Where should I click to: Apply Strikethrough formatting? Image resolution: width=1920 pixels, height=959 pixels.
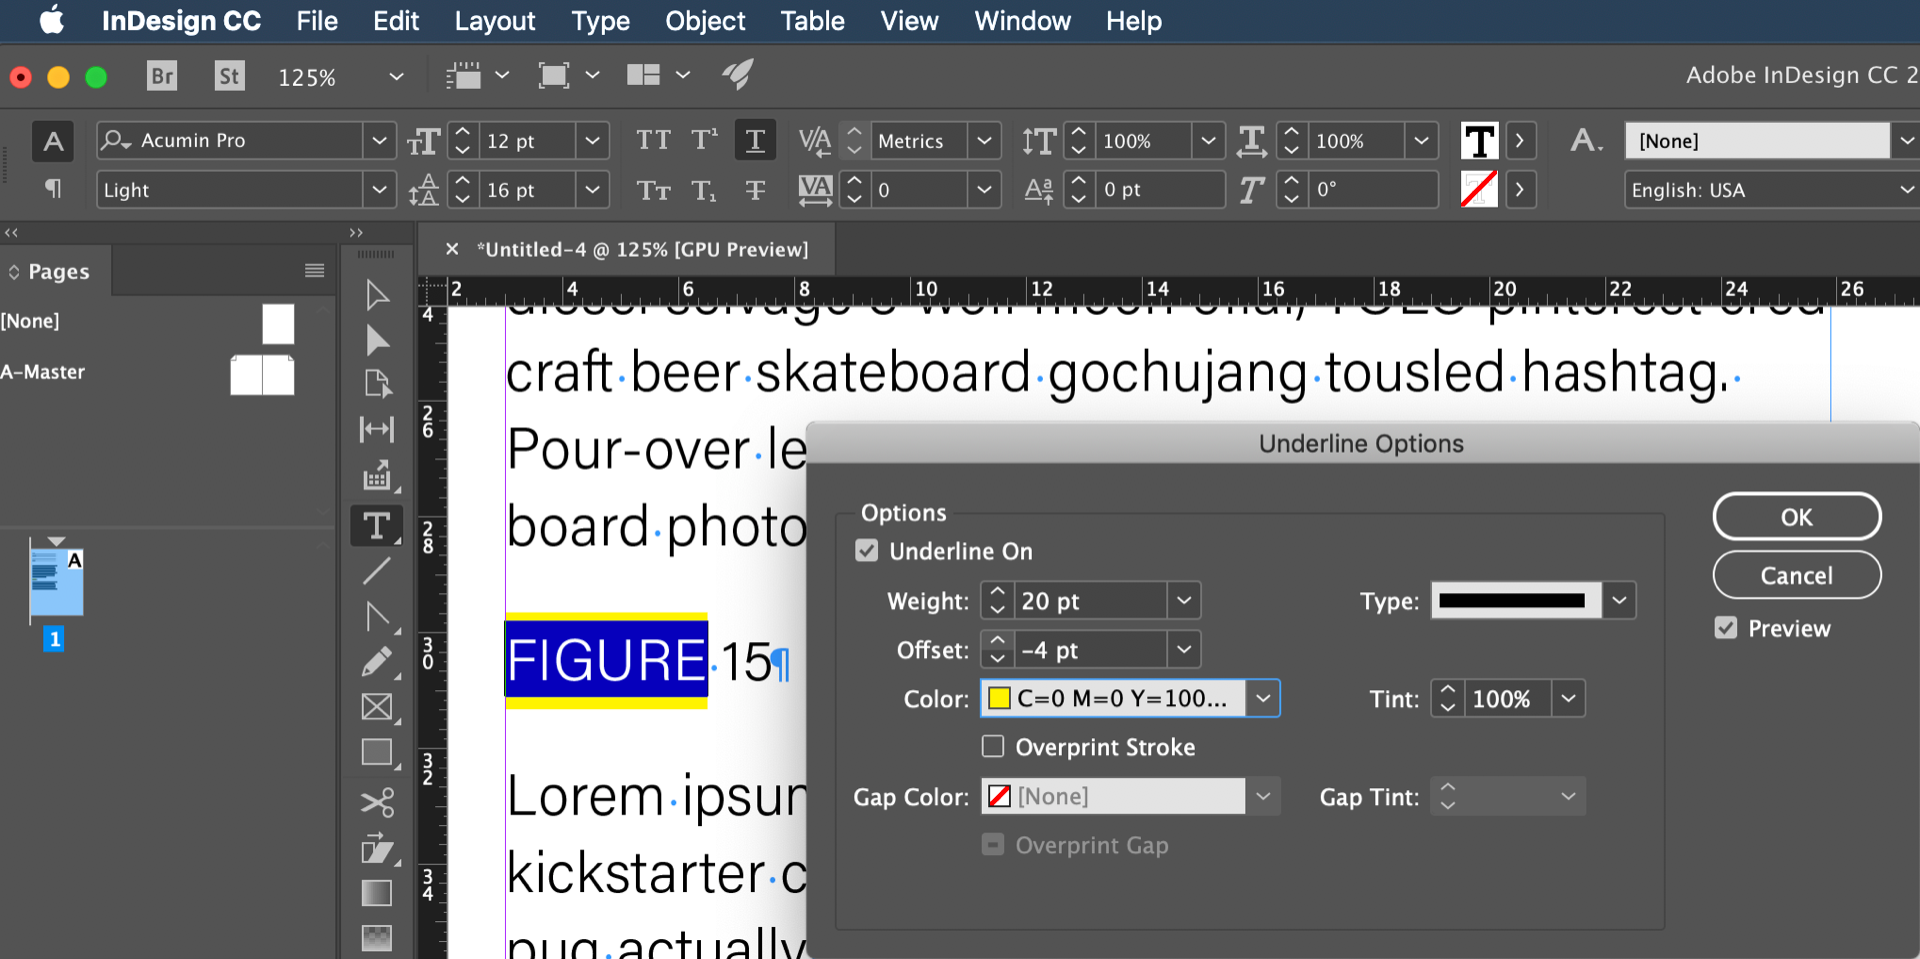tap(755, 190)
